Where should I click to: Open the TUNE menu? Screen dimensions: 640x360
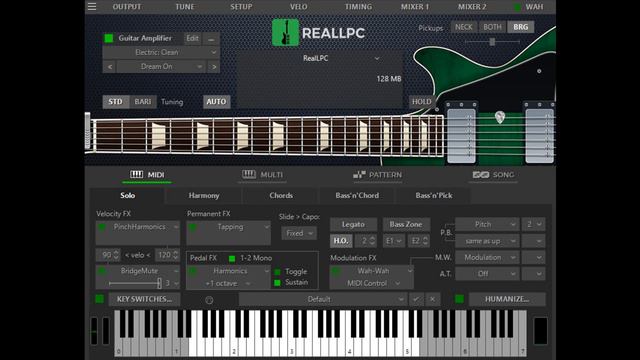[184, 7]
